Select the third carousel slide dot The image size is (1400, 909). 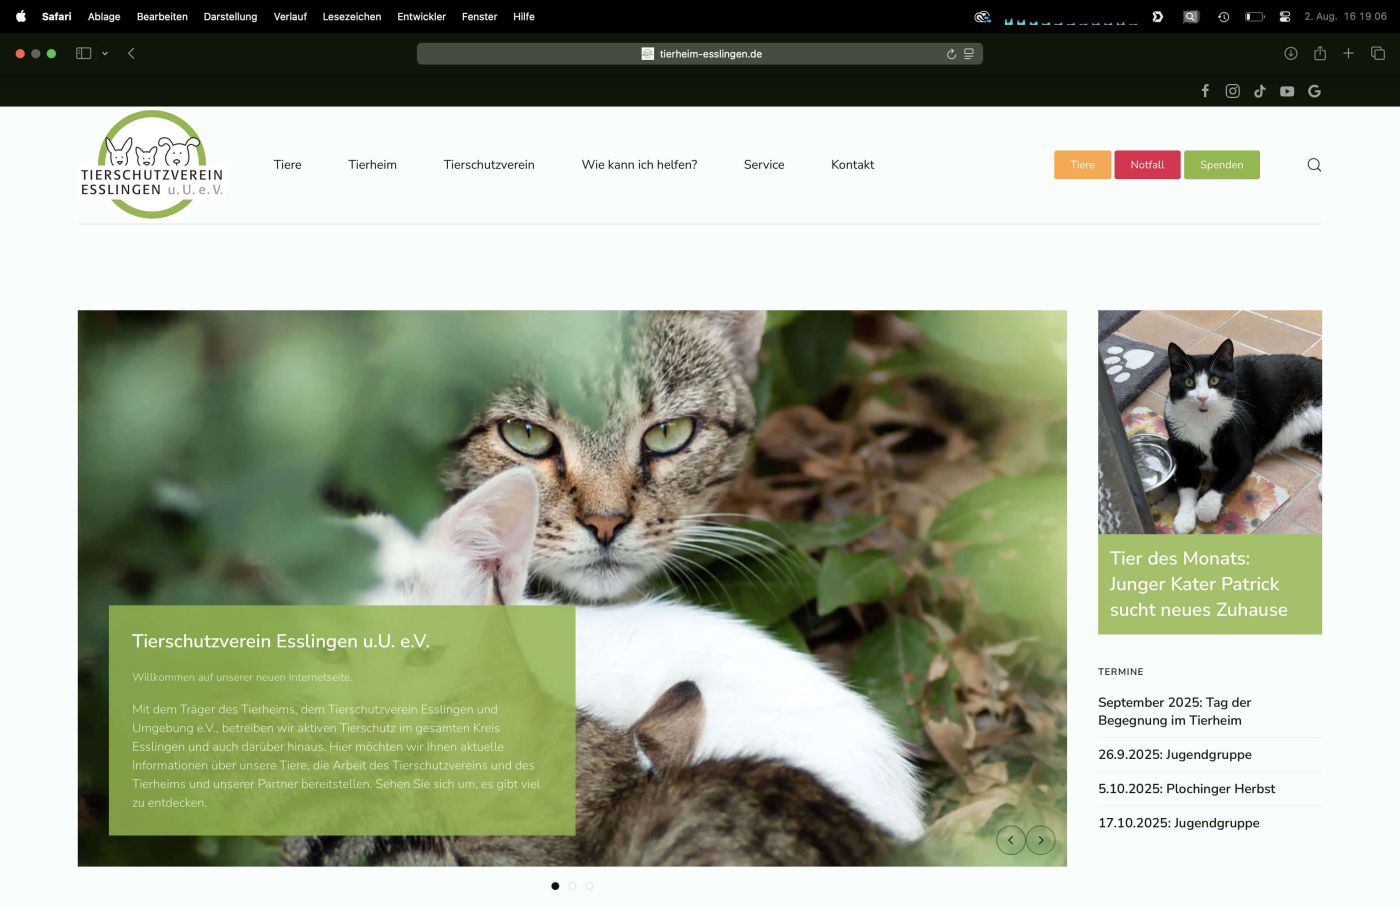point(589,886)
